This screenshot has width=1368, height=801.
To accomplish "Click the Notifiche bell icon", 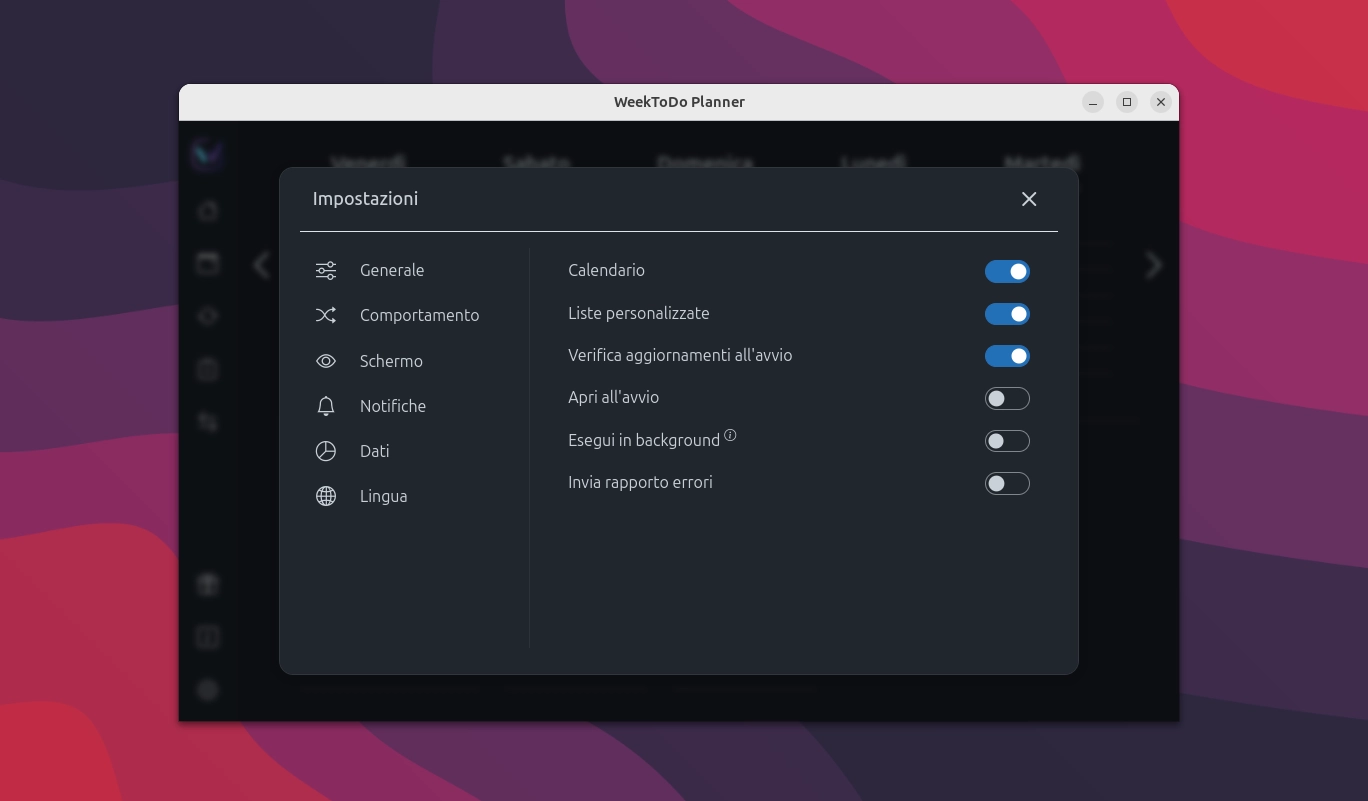I will 326,406.
